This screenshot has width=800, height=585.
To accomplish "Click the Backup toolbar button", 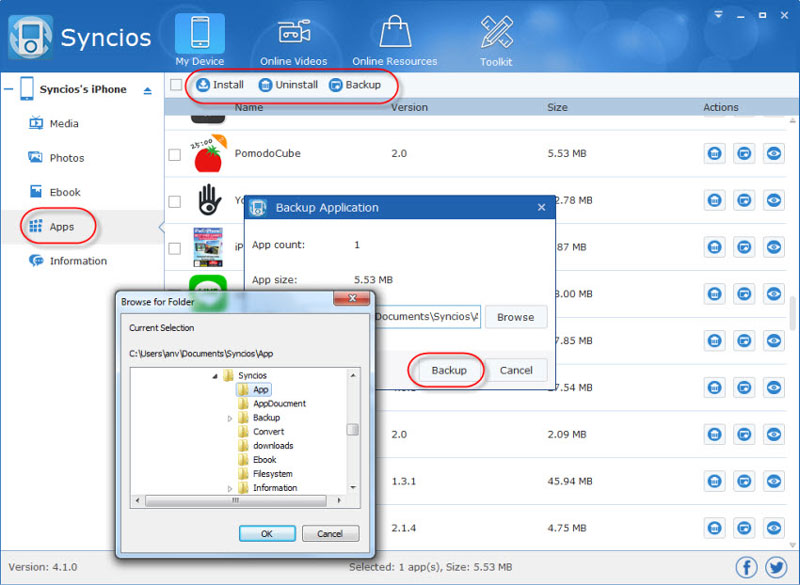I will (x=355, y=85).
